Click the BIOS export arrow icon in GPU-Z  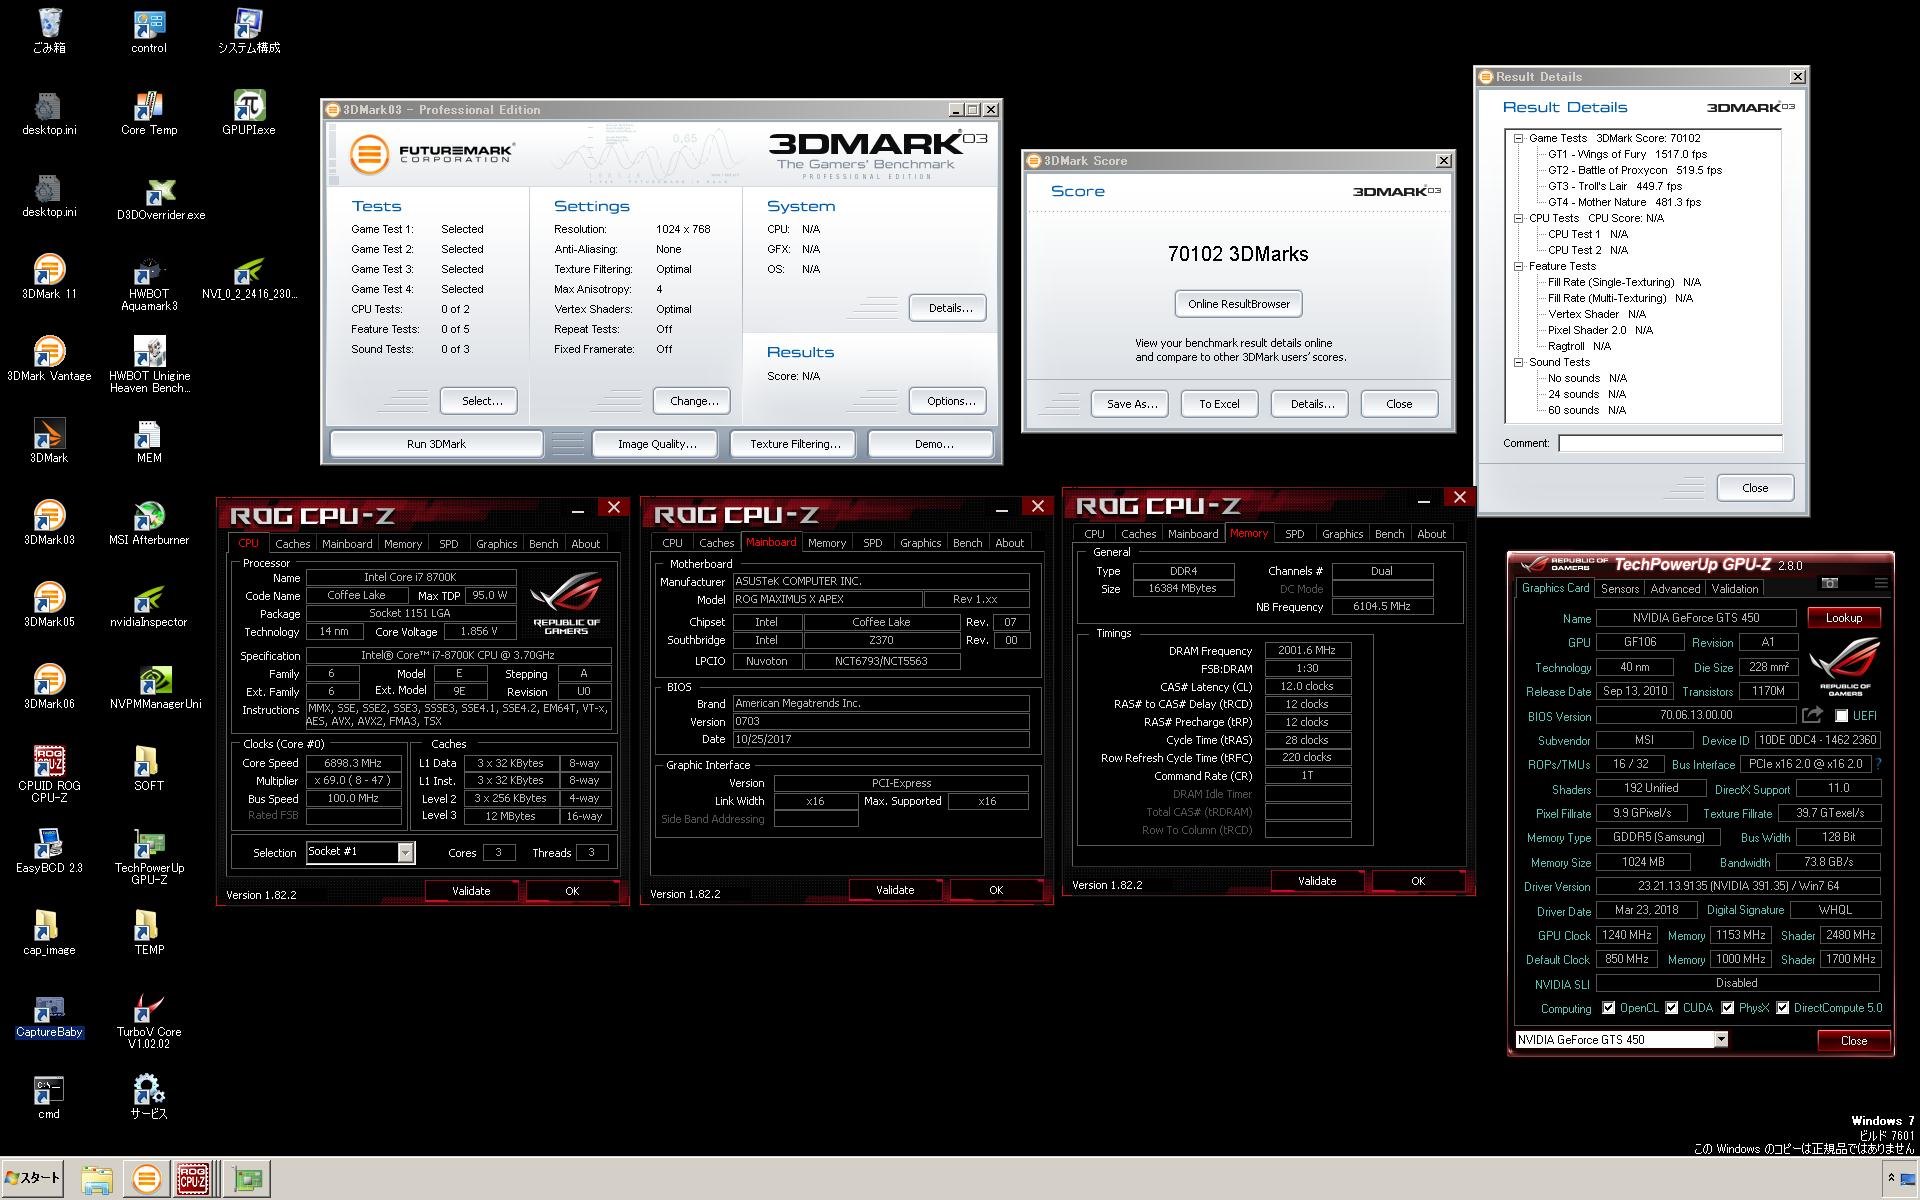1812,715
